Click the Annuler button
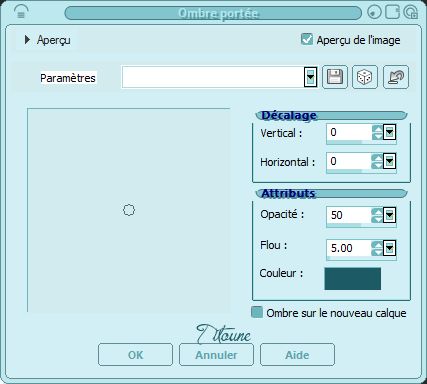Image resolution: width=427 pixels, height=384 pixels. tap(216, 355)
